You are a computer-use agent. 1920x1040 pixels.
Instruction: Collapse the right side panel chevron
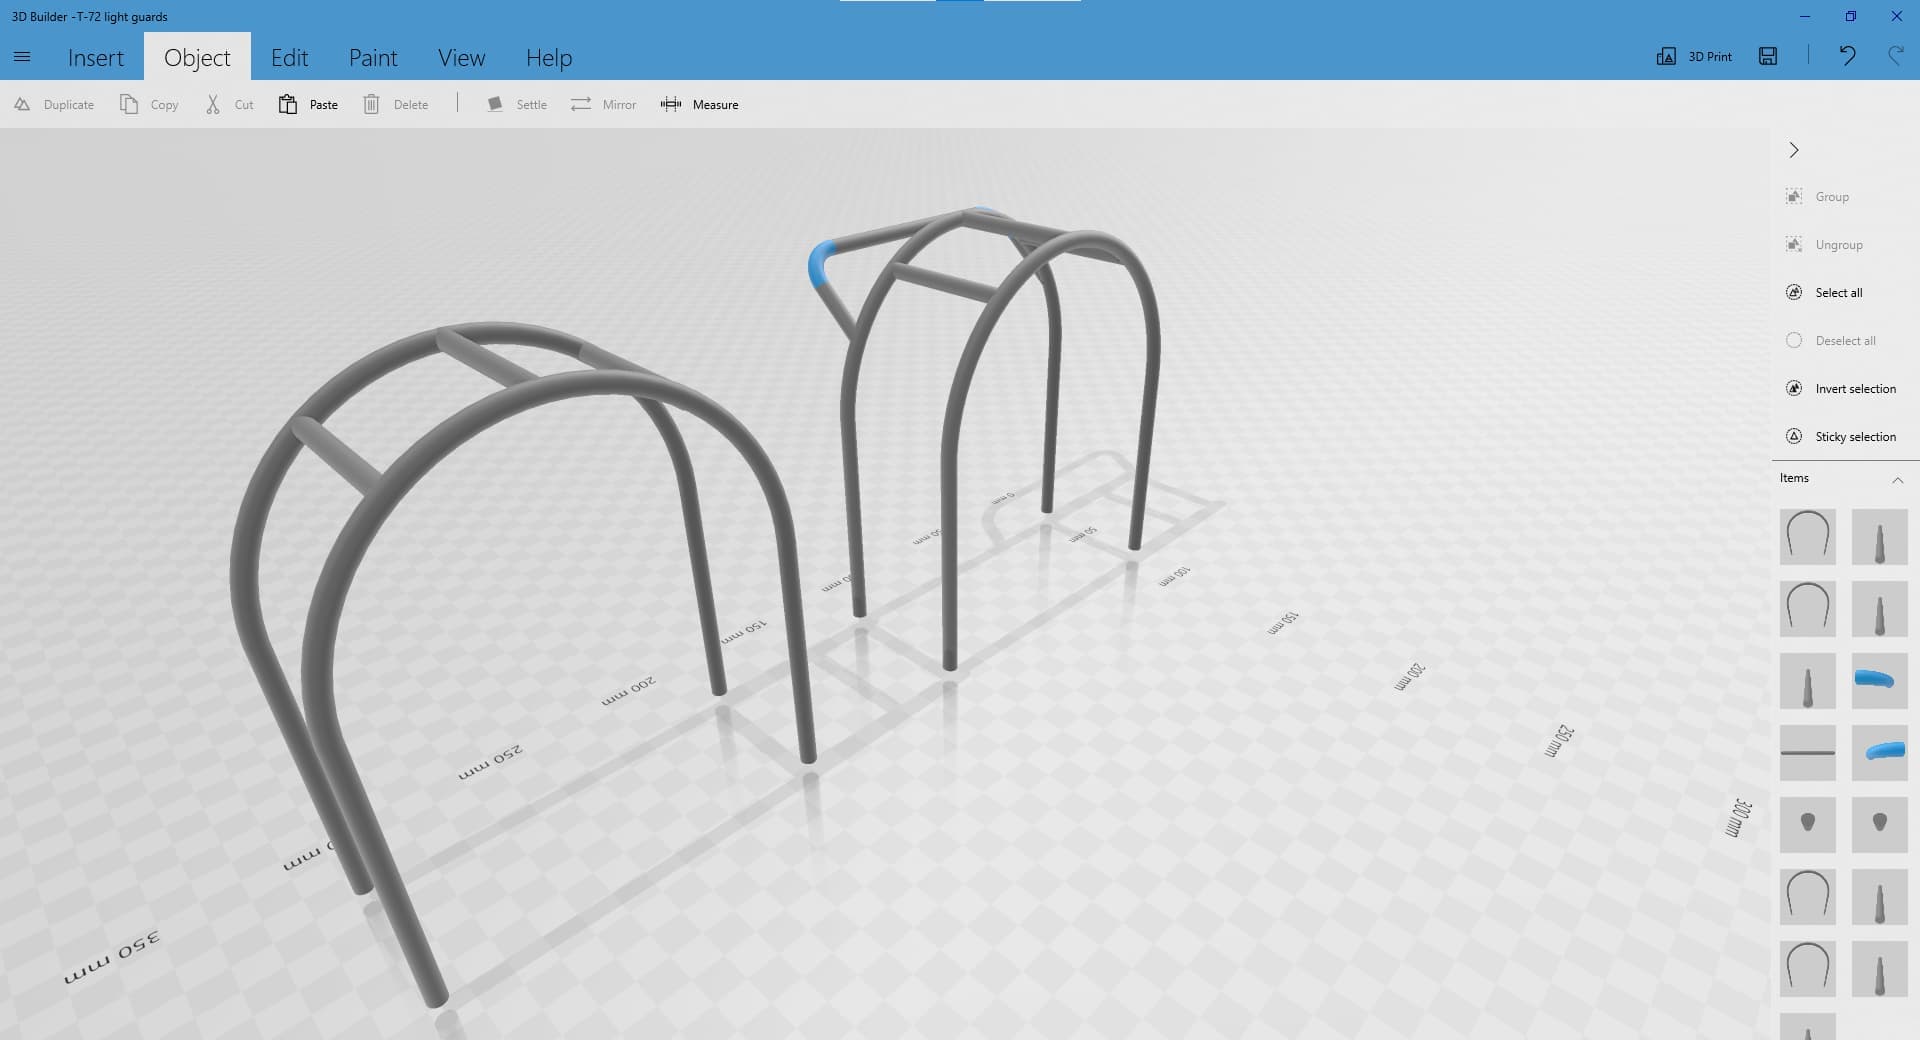(1794, 150)
